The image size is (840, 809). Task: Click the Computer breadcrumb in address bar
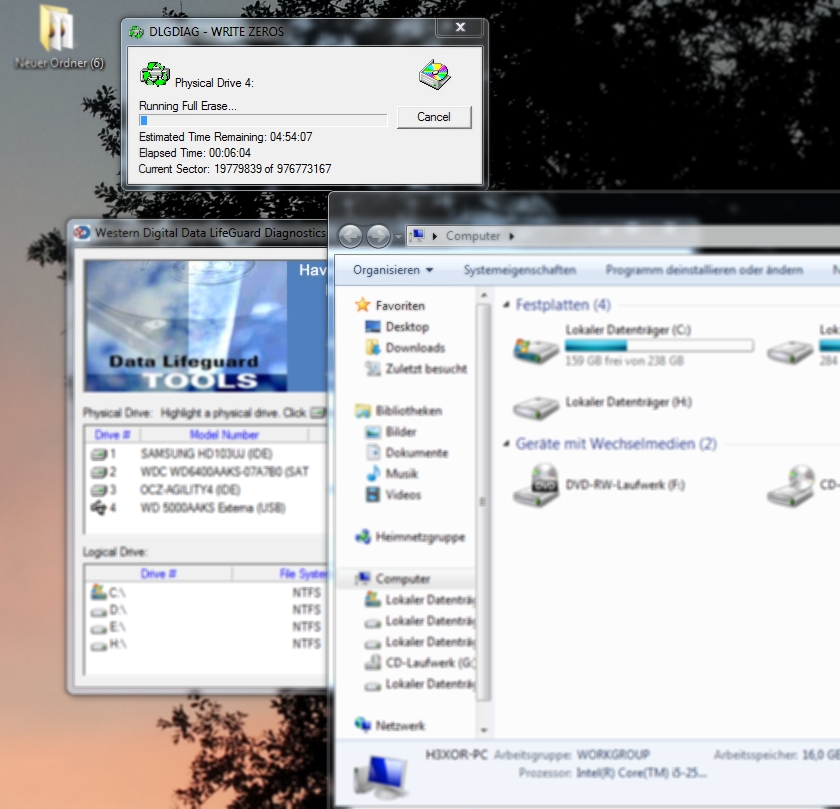[x=472, y=236]
